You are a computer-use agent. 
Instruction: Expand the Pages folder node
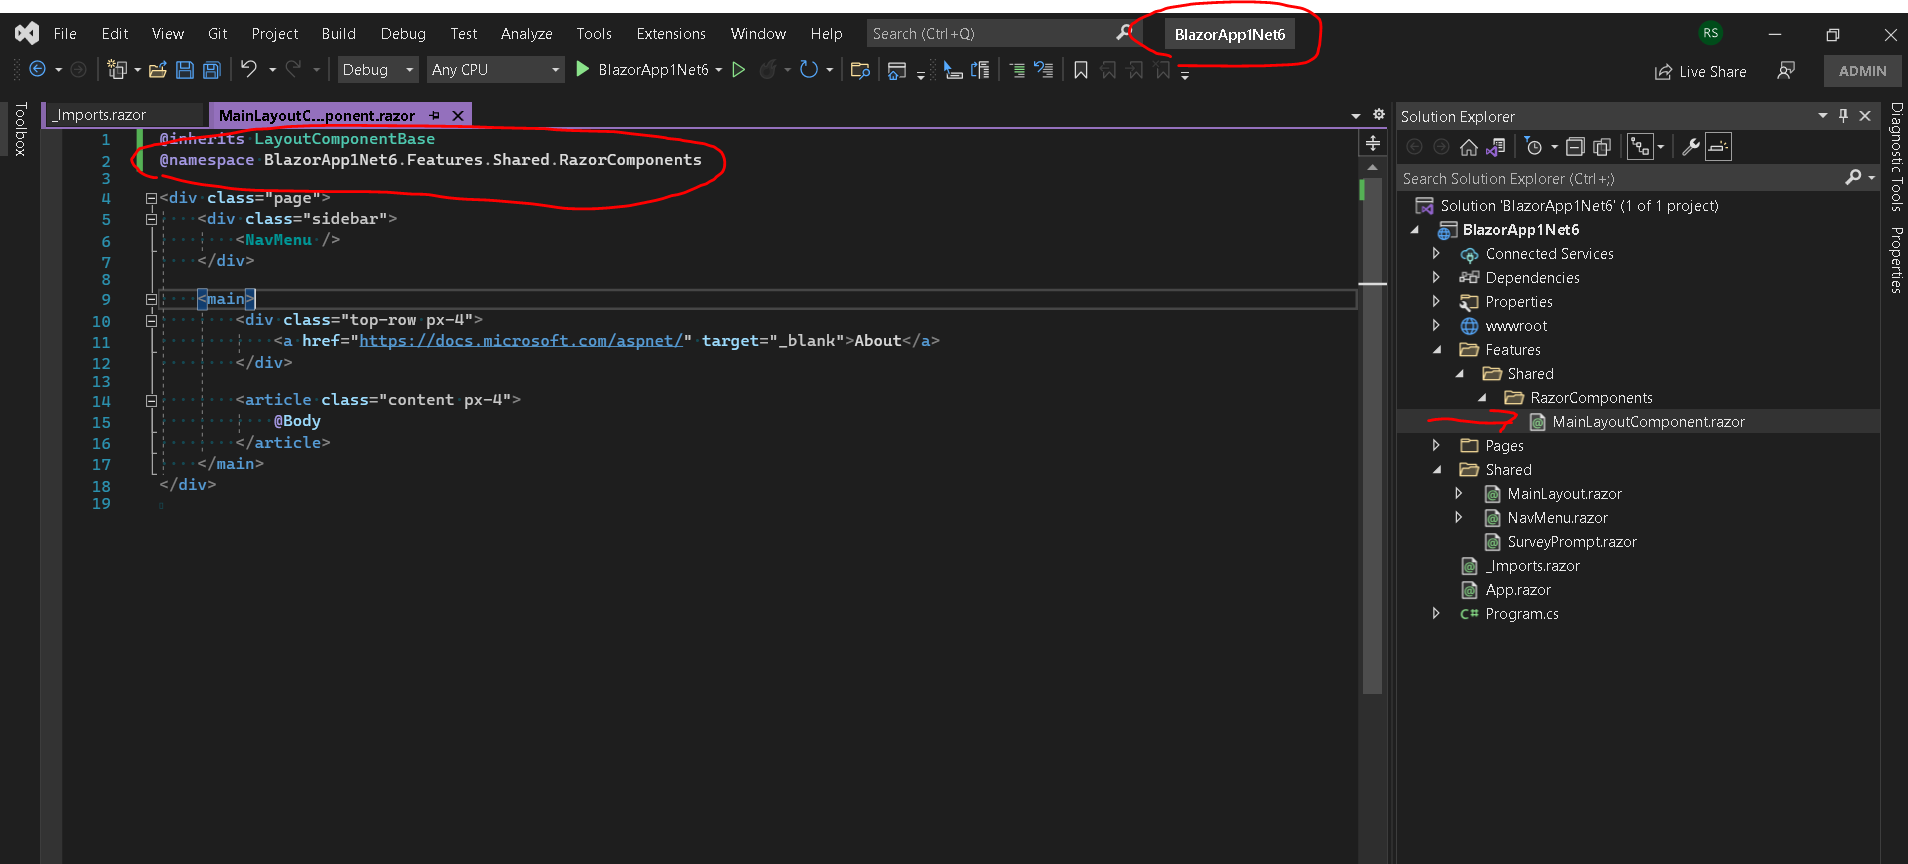[1436, 445]
